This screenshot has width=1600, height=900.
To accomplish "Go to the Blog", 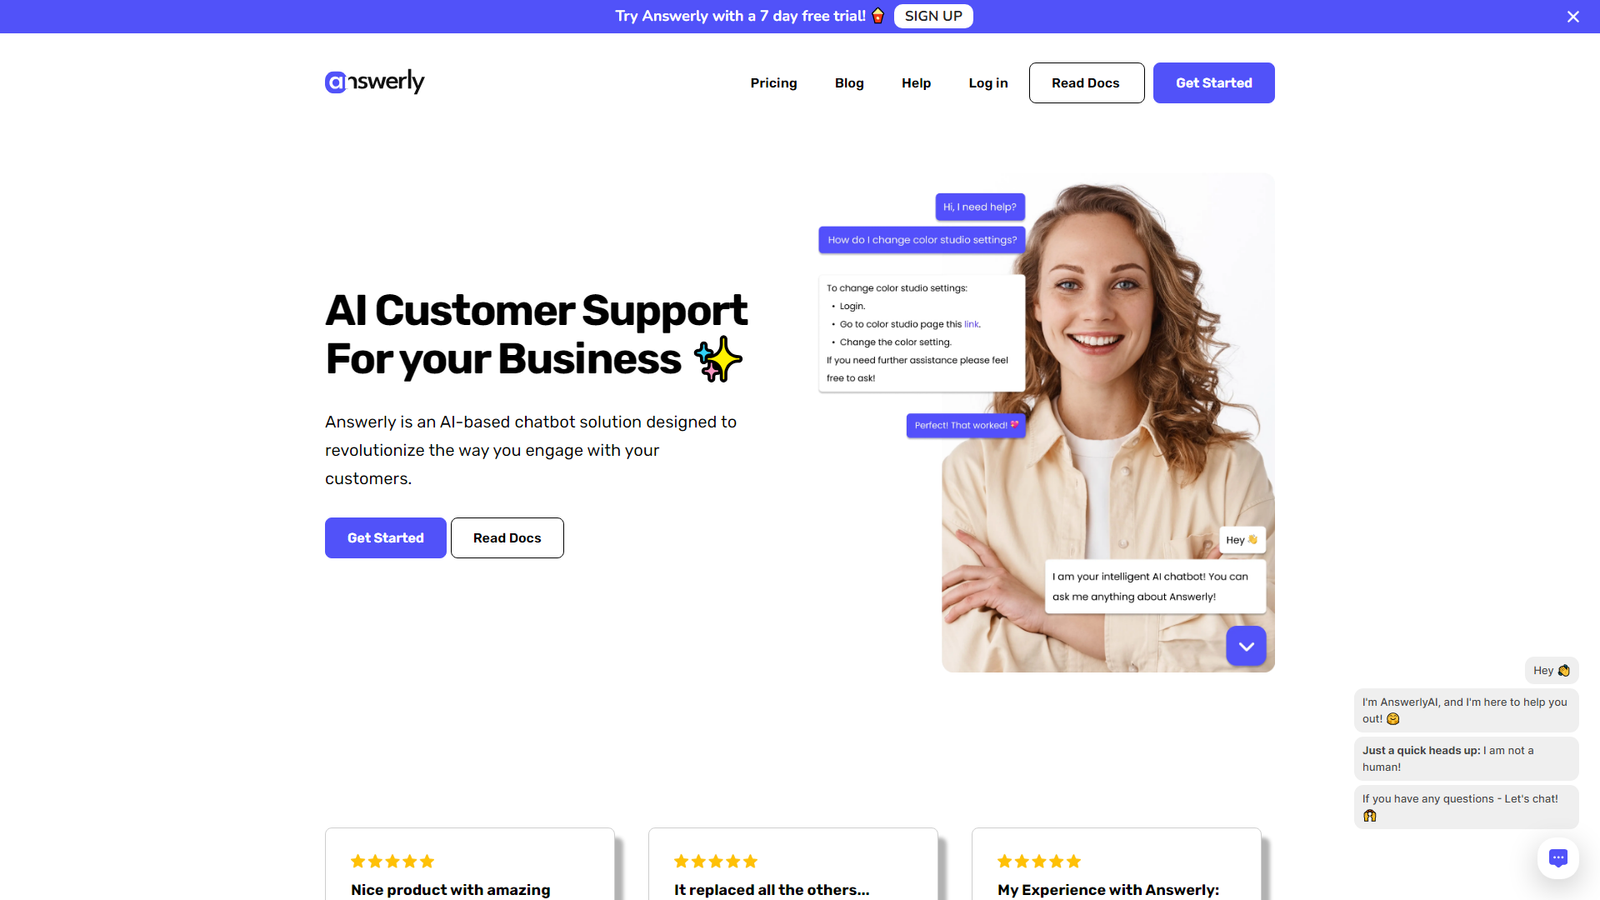I will click(849, 83).
